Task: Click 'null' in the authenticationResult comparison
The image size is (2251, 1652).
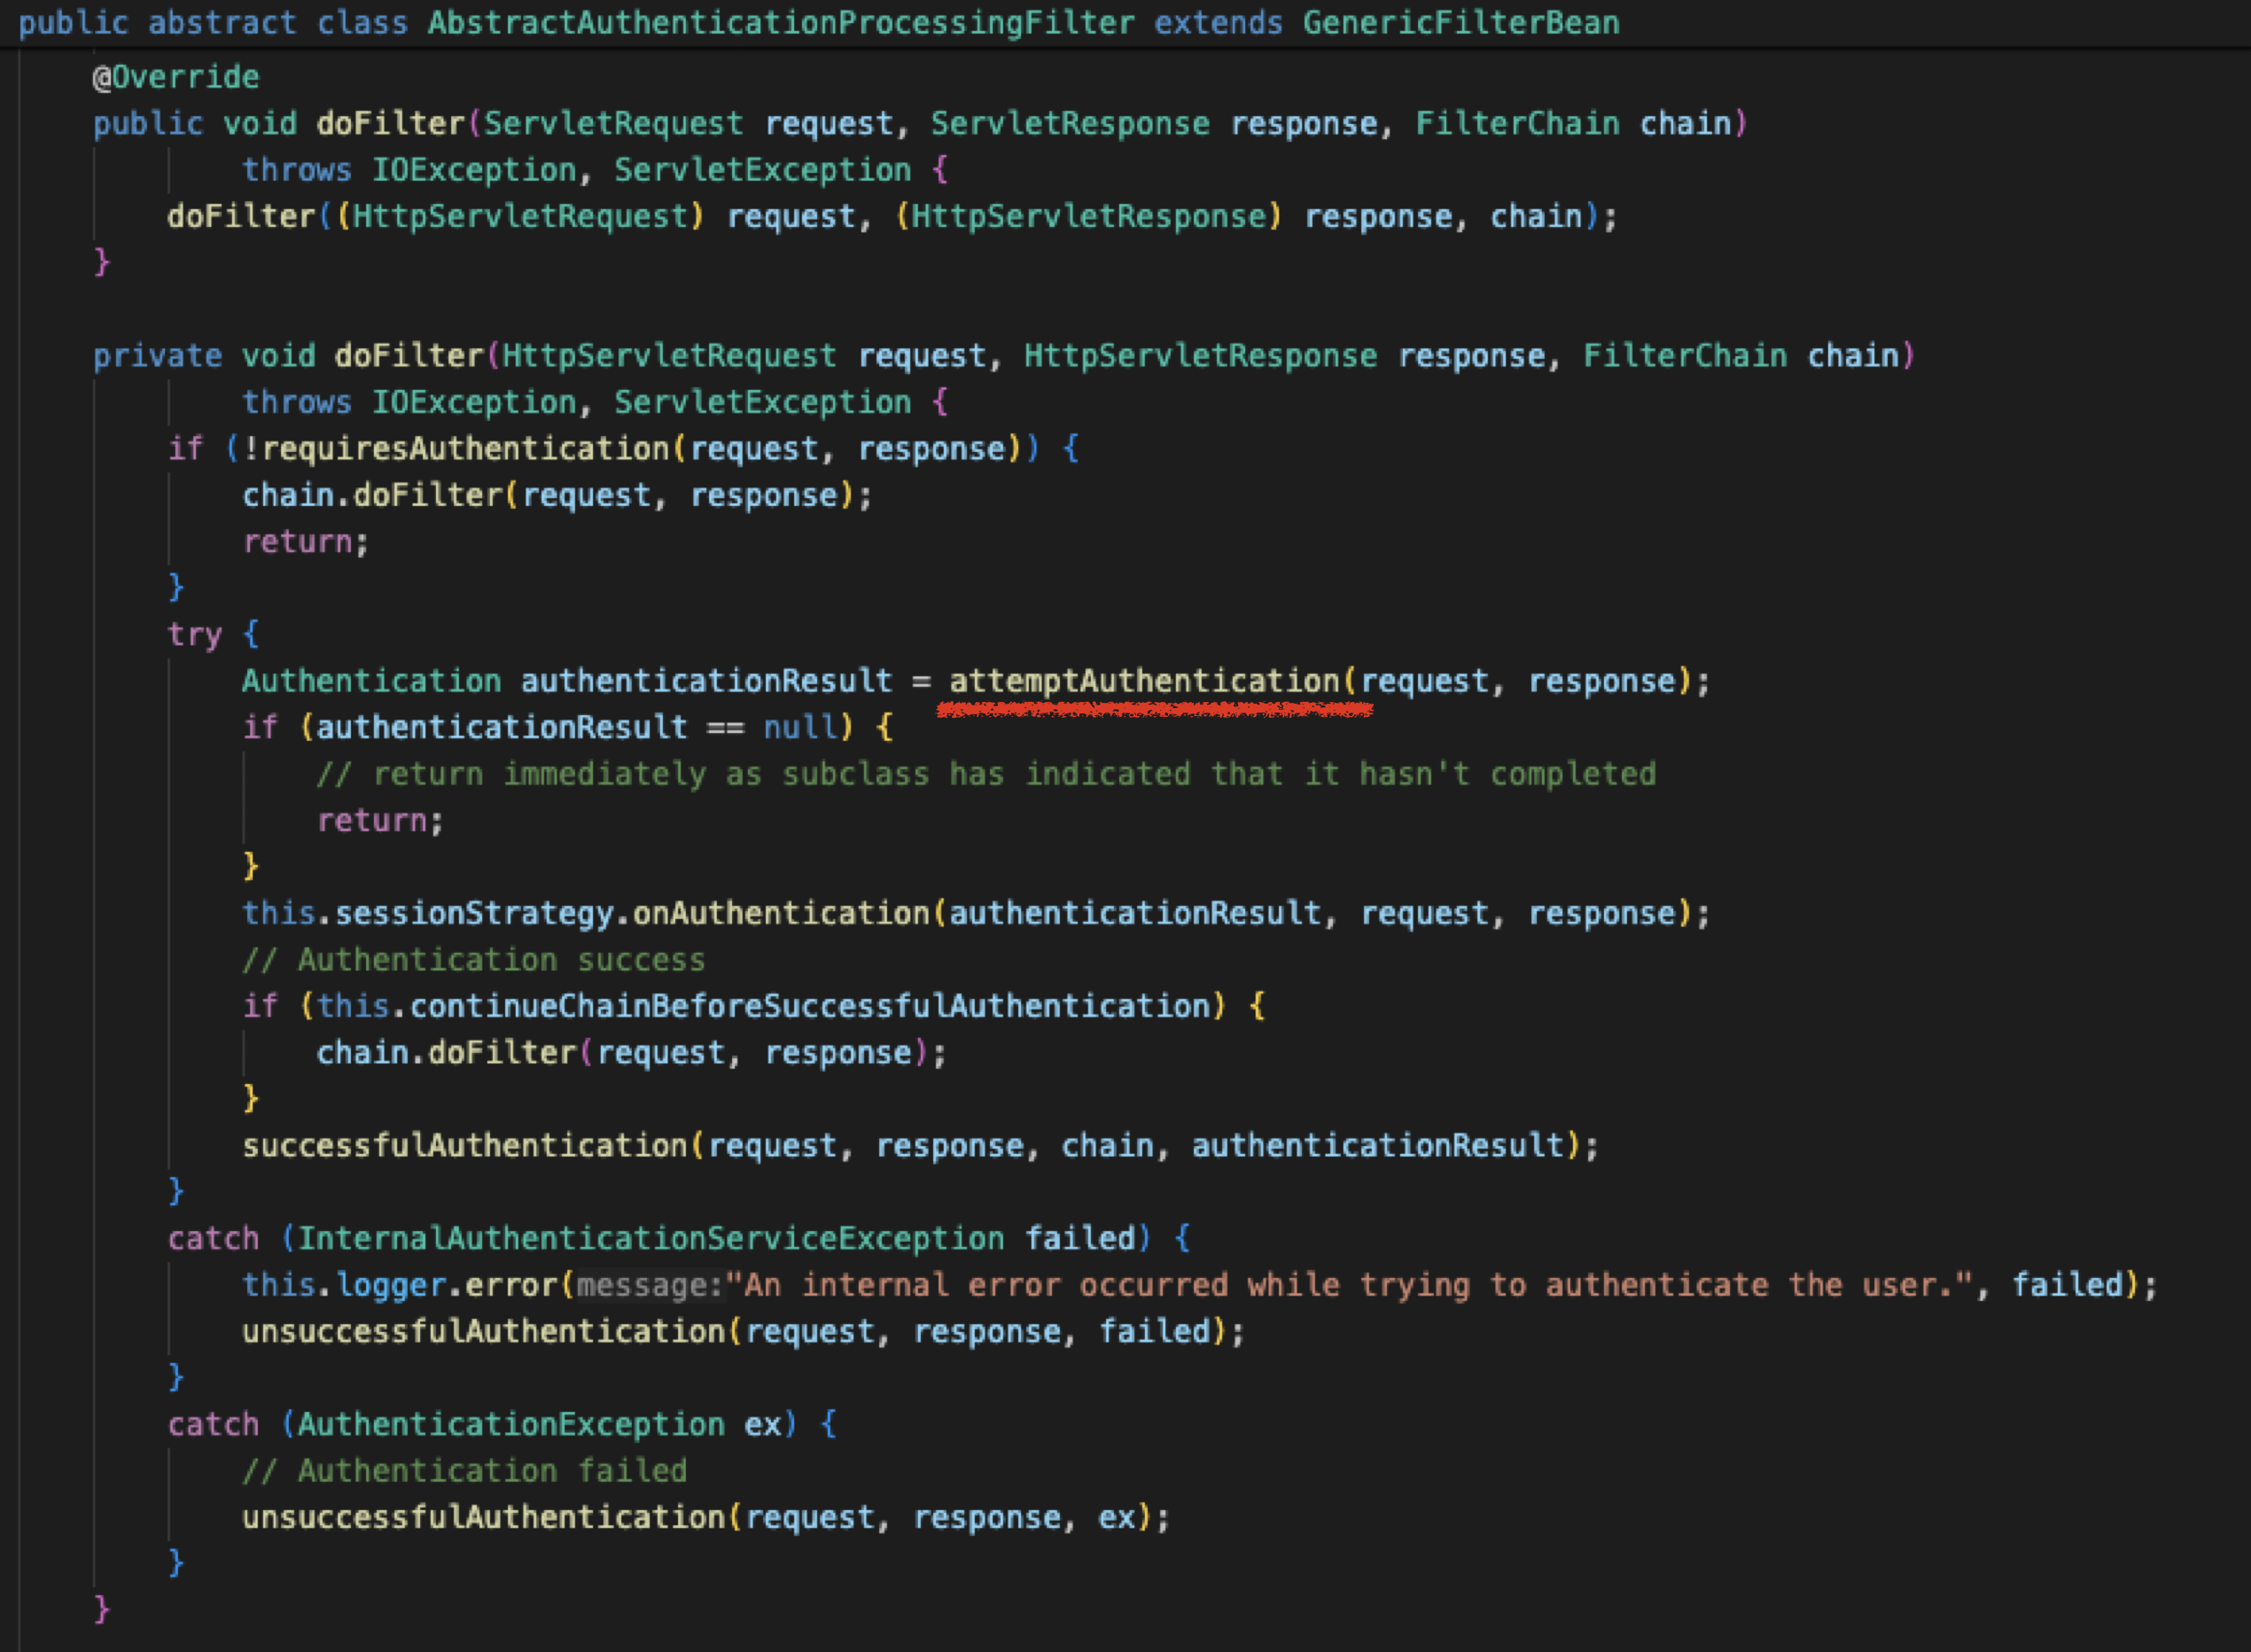Action: (800, 727)
